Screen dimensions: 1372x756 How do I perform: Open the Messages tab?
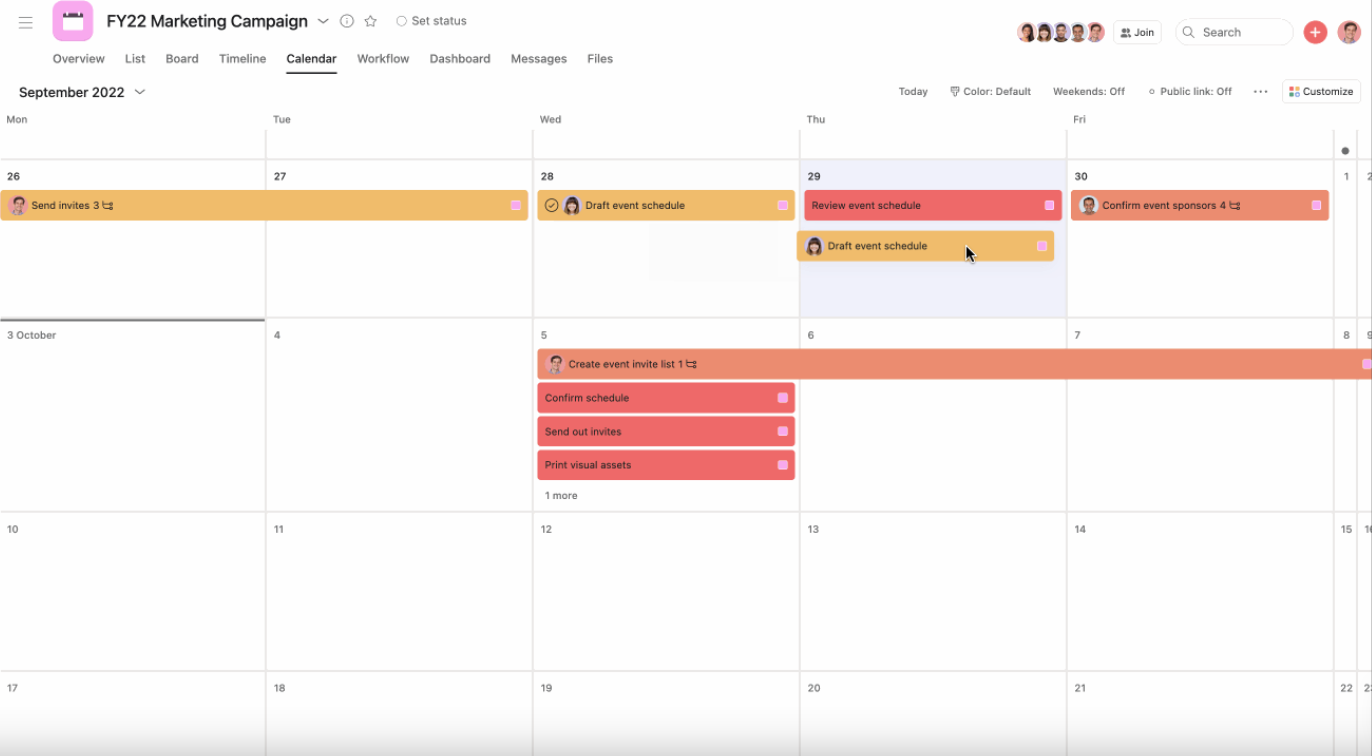538,59
